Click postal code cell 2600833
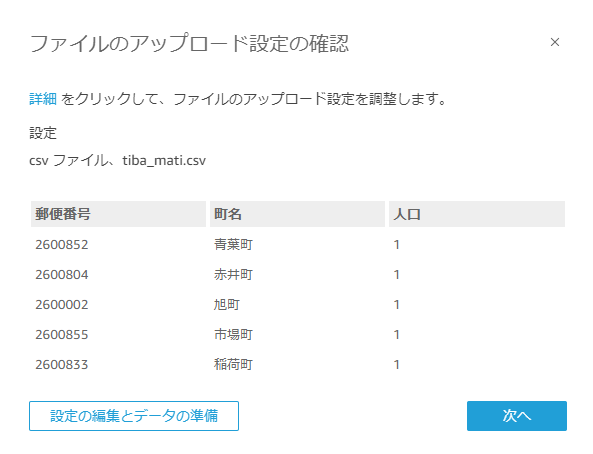 (x=62, y=364)
